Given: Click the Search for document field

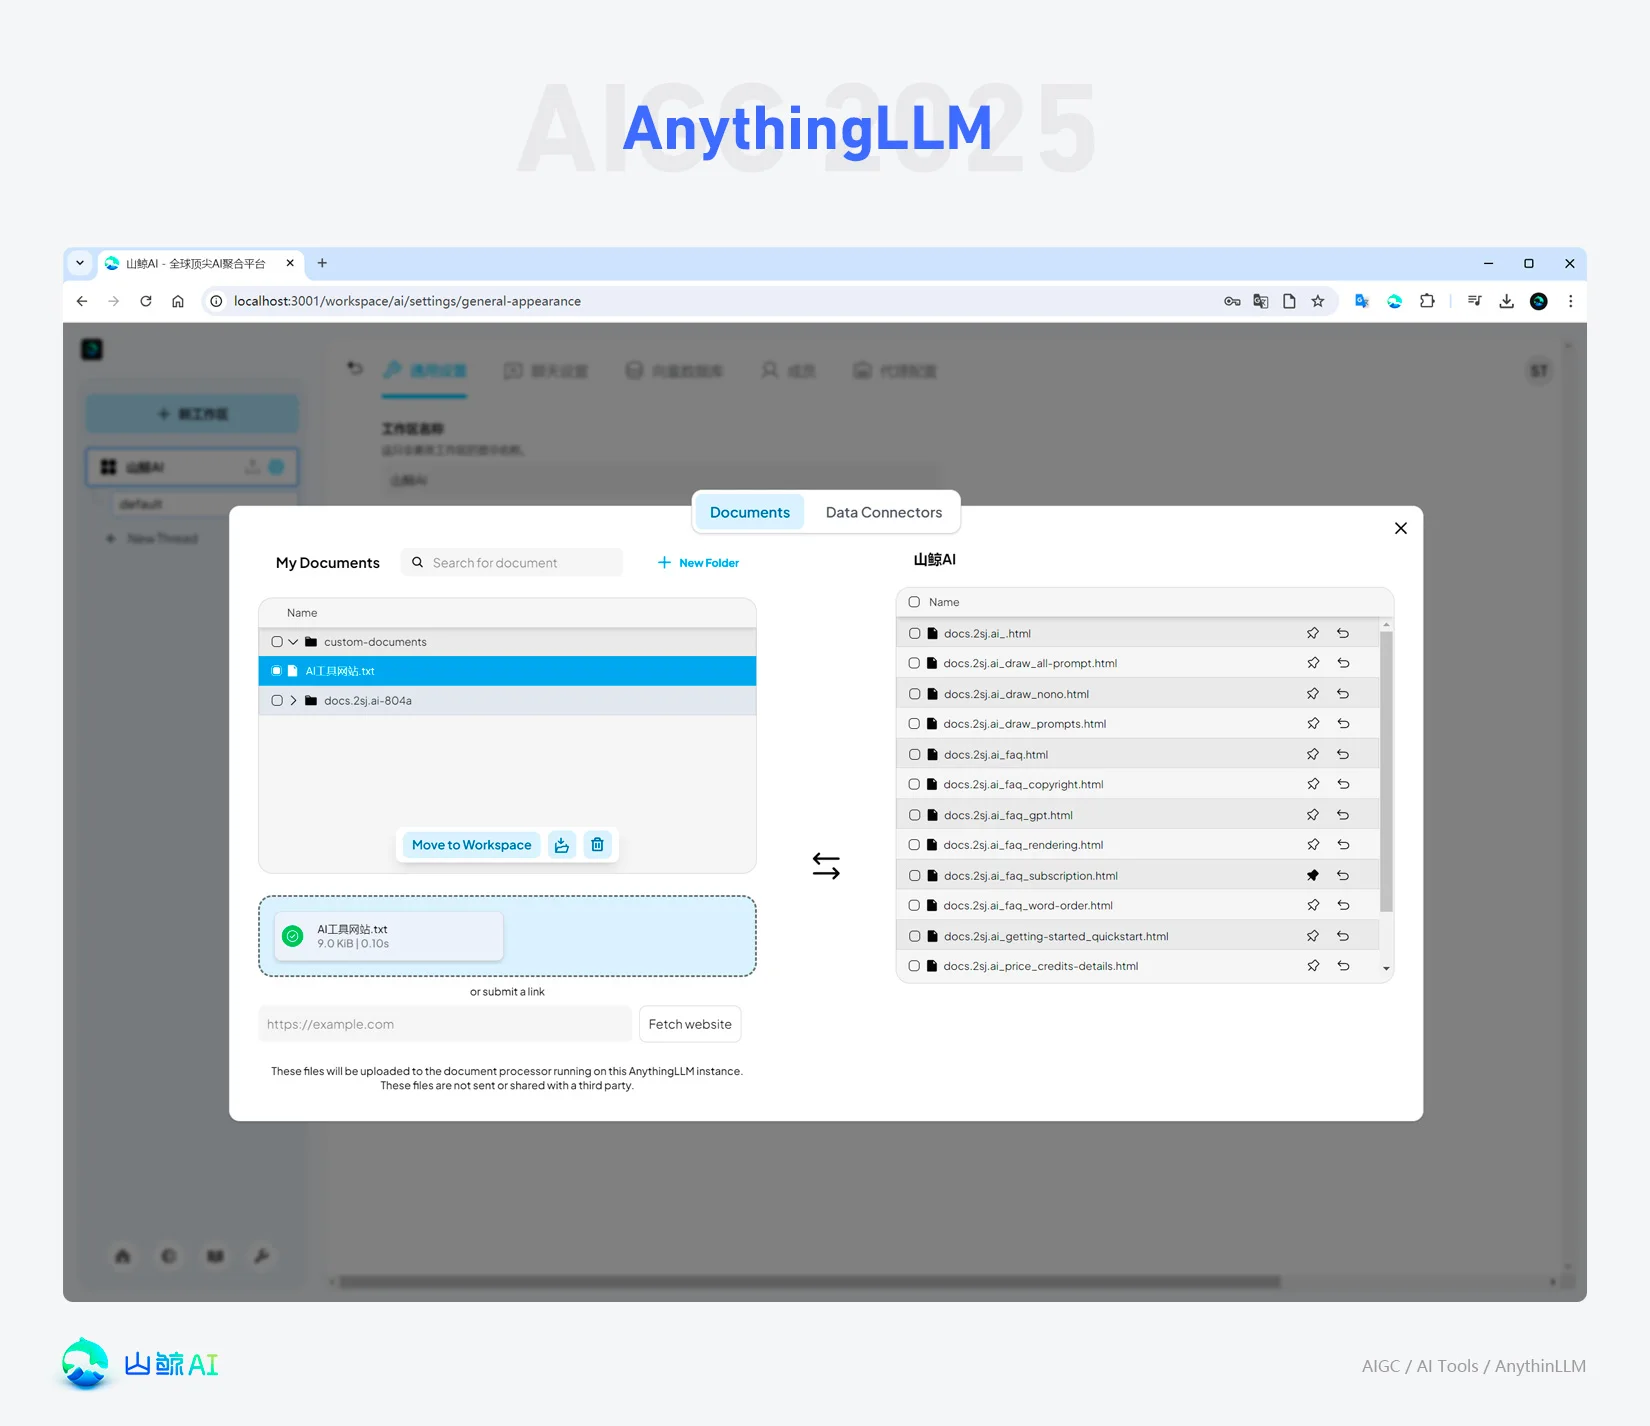Looking at the screenshot, I should point(512,563).
